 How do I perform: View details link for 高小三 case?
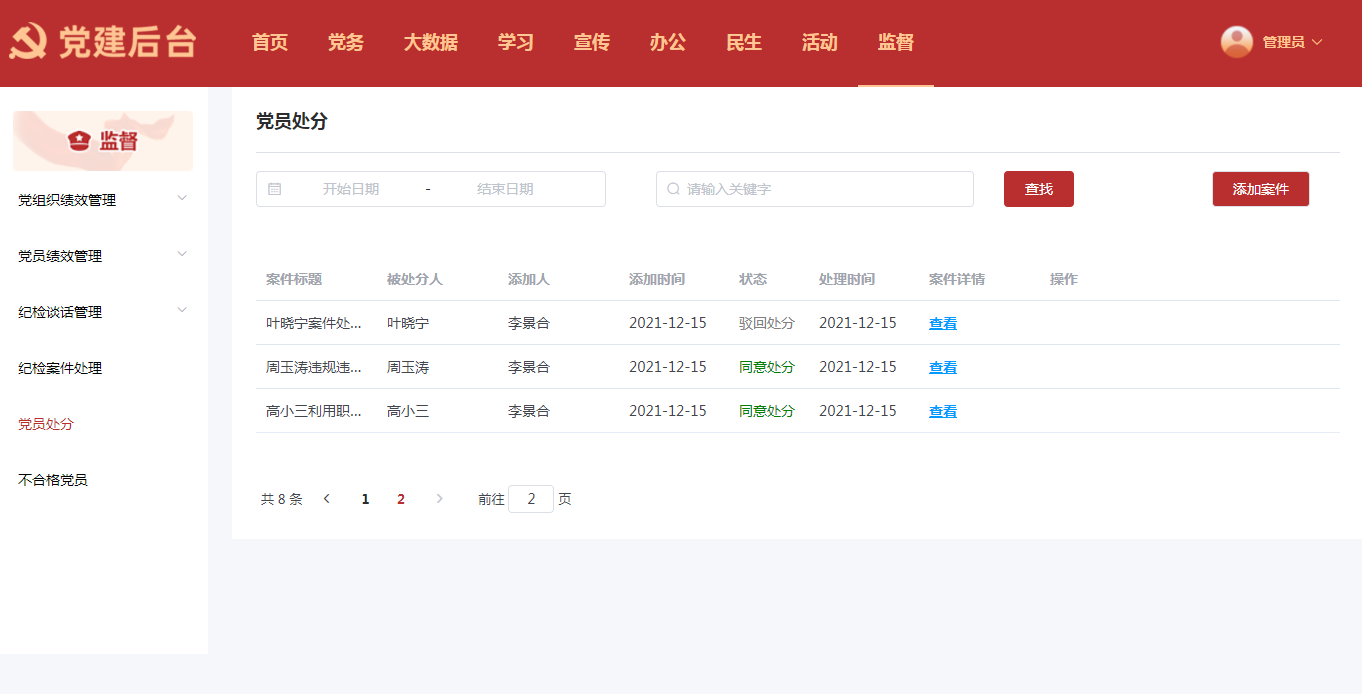tap(942, 412)
